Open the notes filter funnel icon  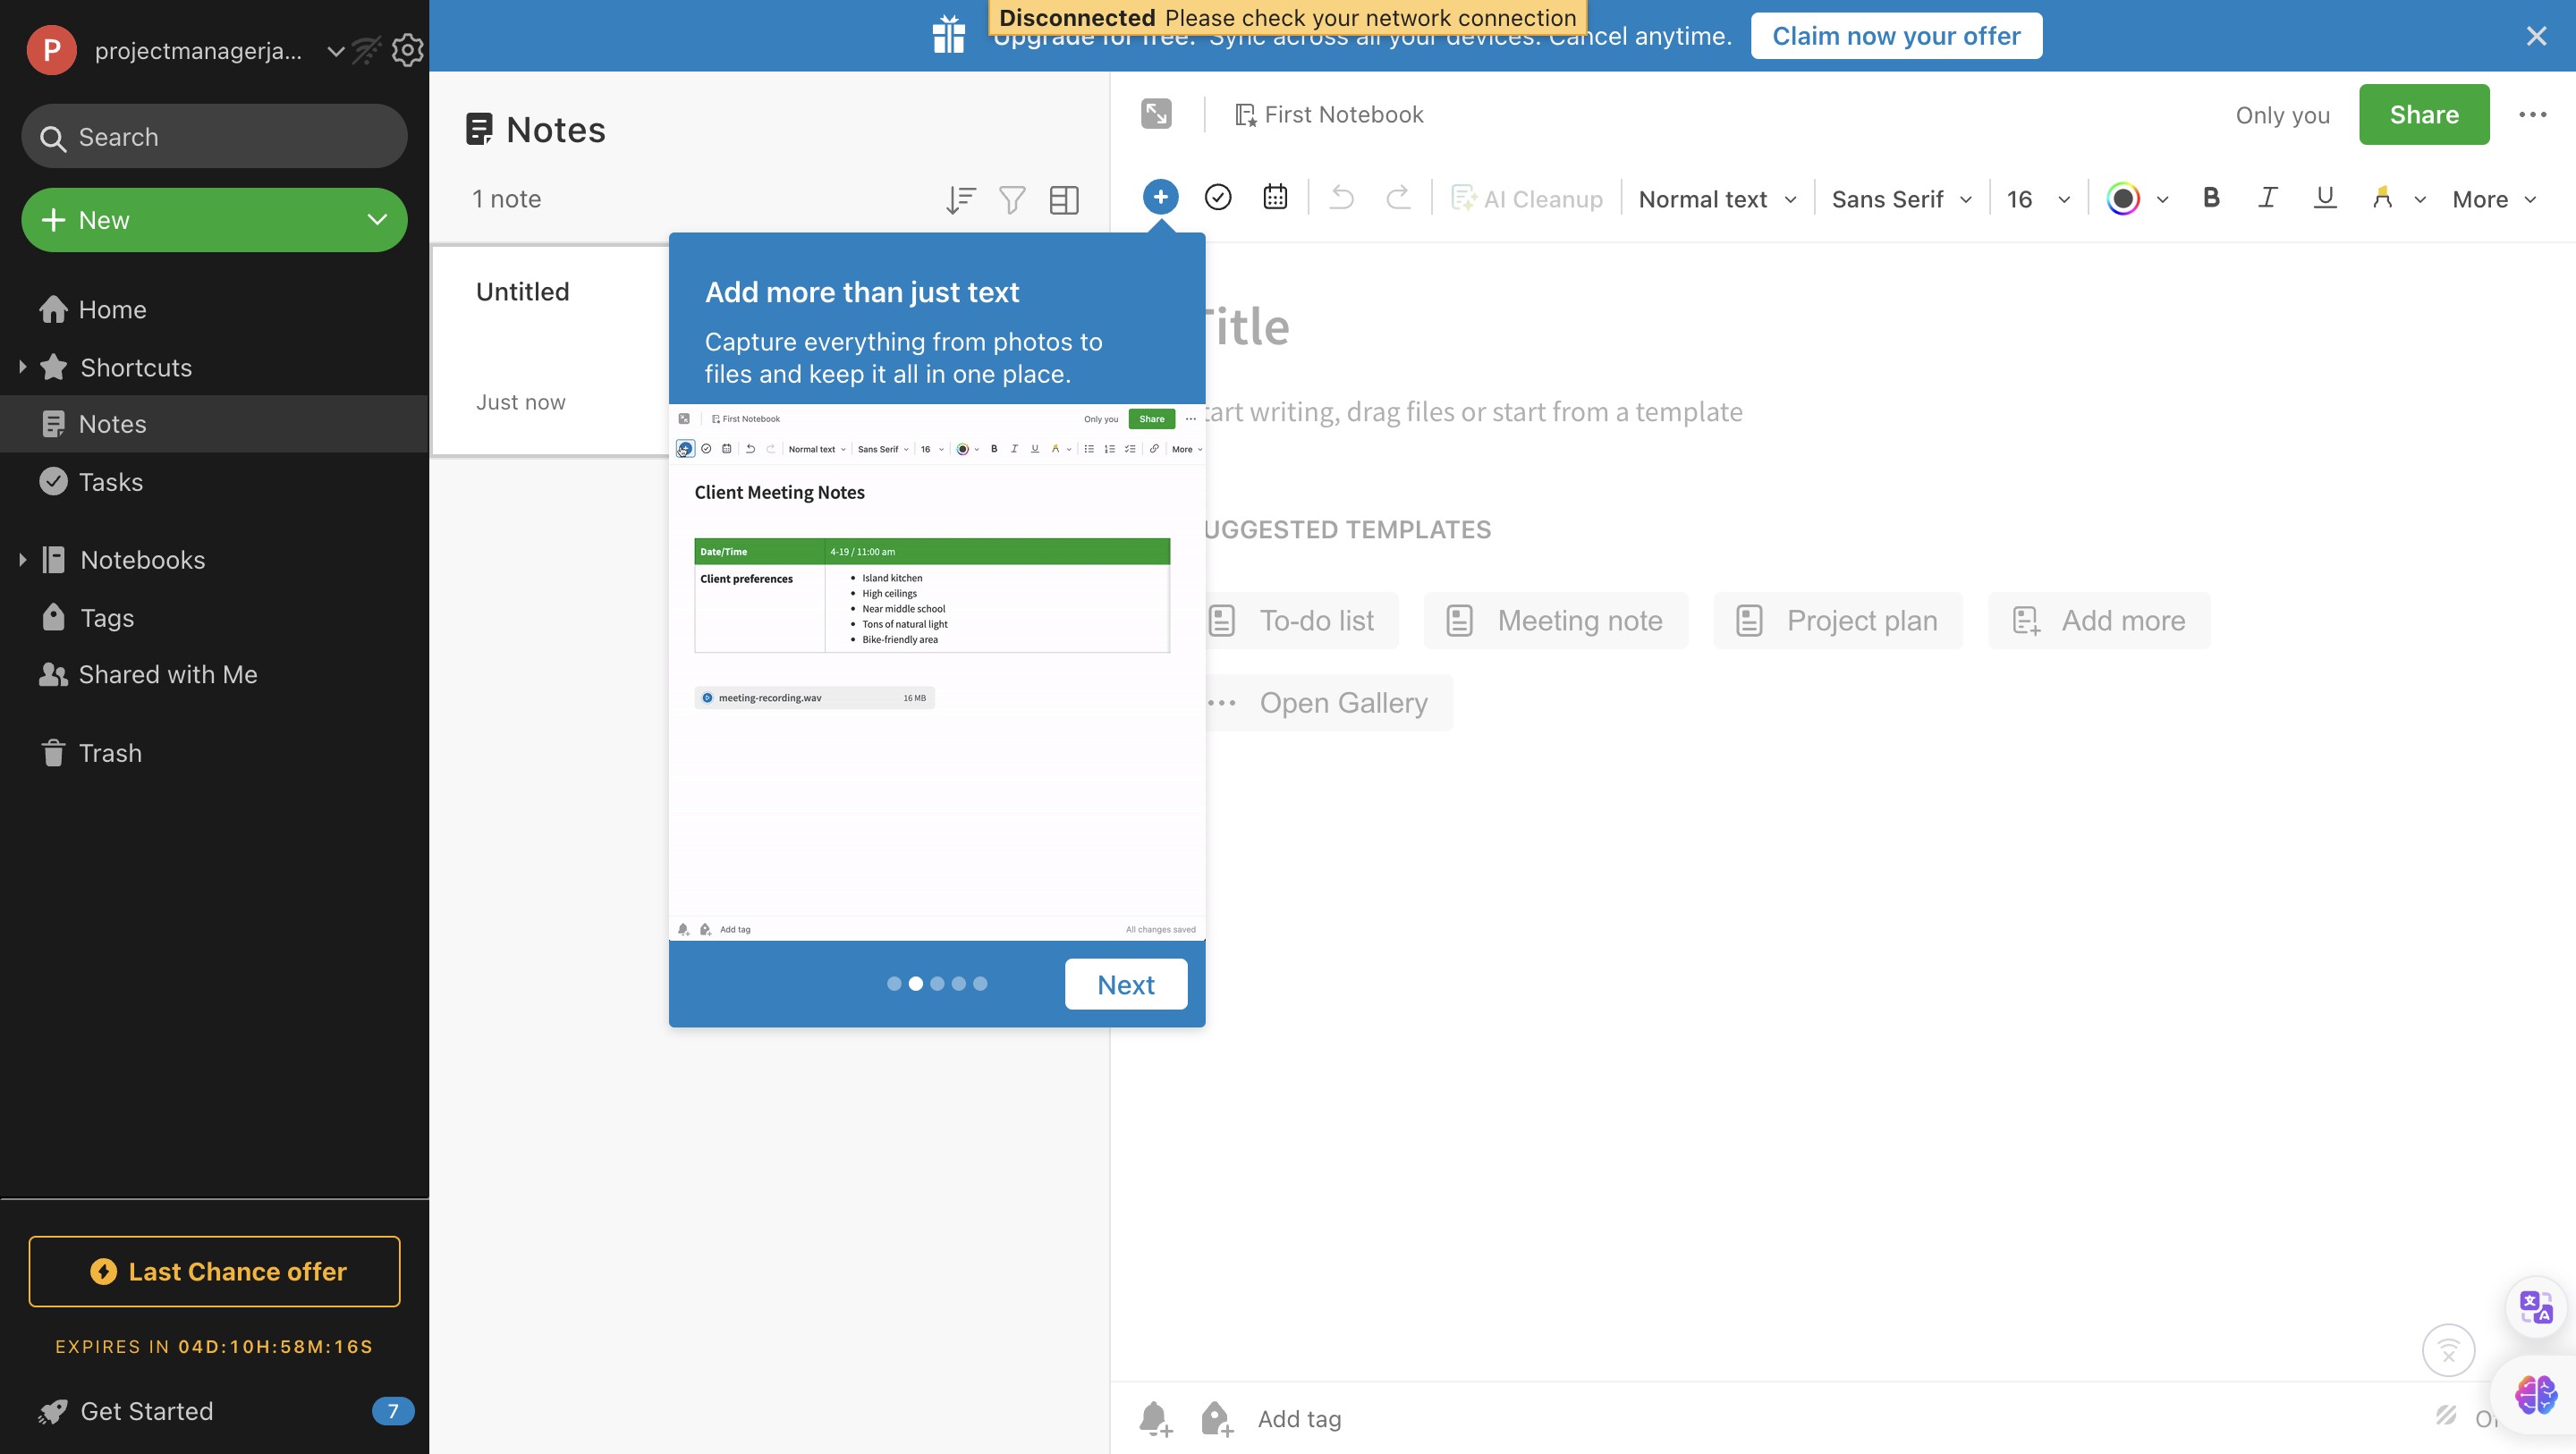1012,200
